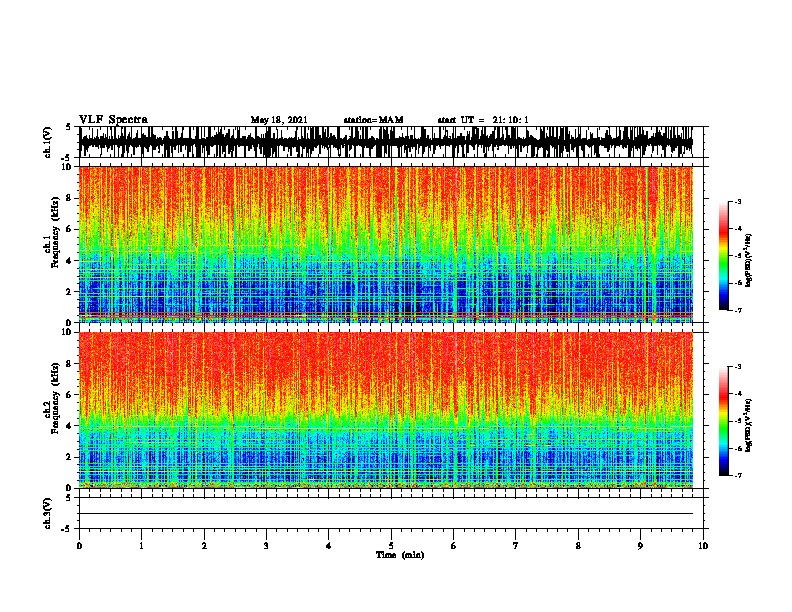Click time axis tick label "1"

point(141,546)
